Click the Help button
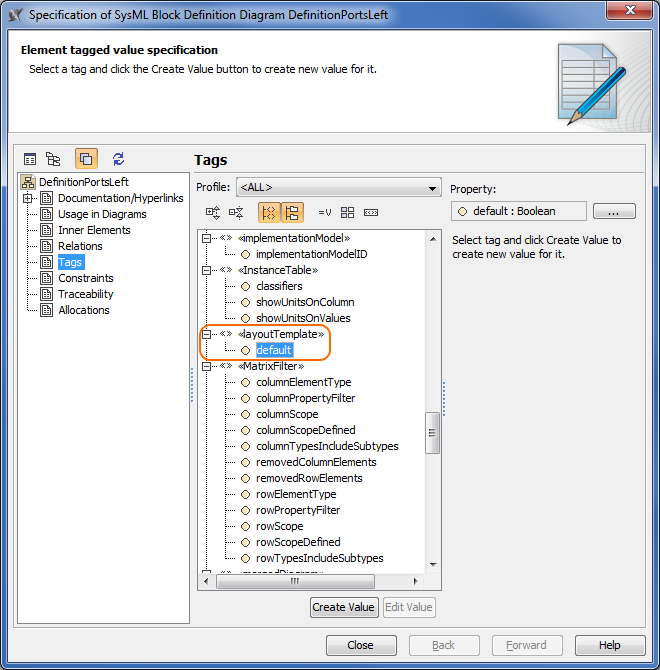The width and height of the screenshot is (660, 670). tap(610, 645)
